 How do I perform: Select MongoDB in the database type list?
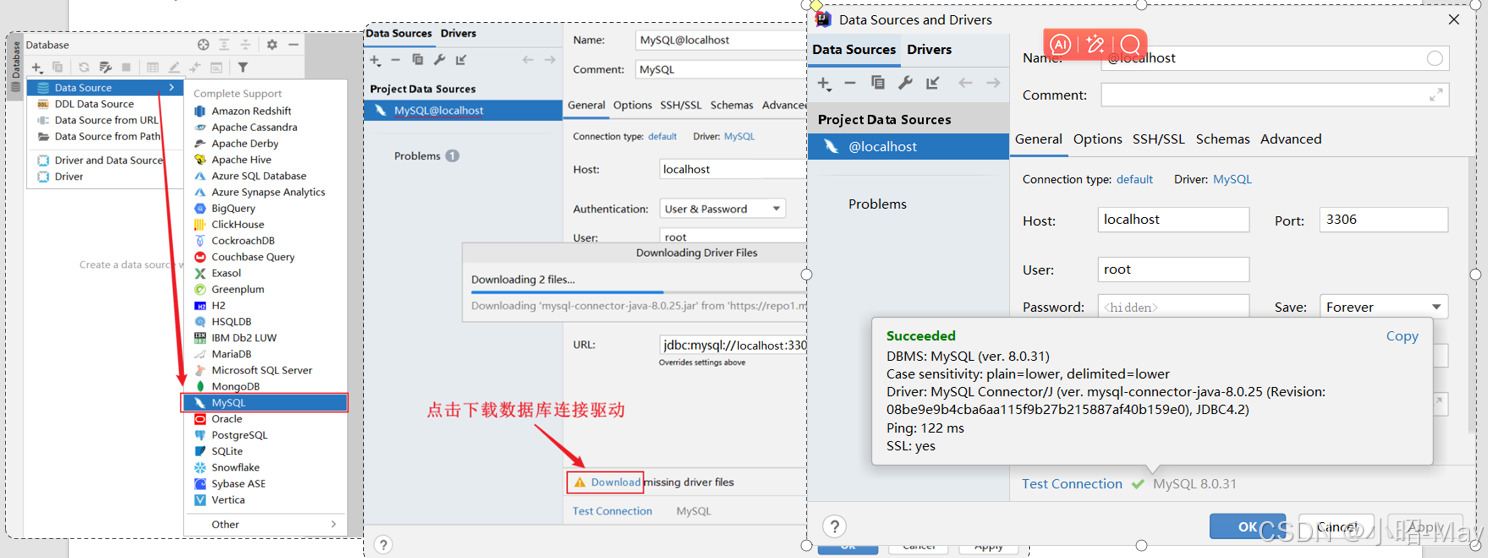[x=265, y=386]
